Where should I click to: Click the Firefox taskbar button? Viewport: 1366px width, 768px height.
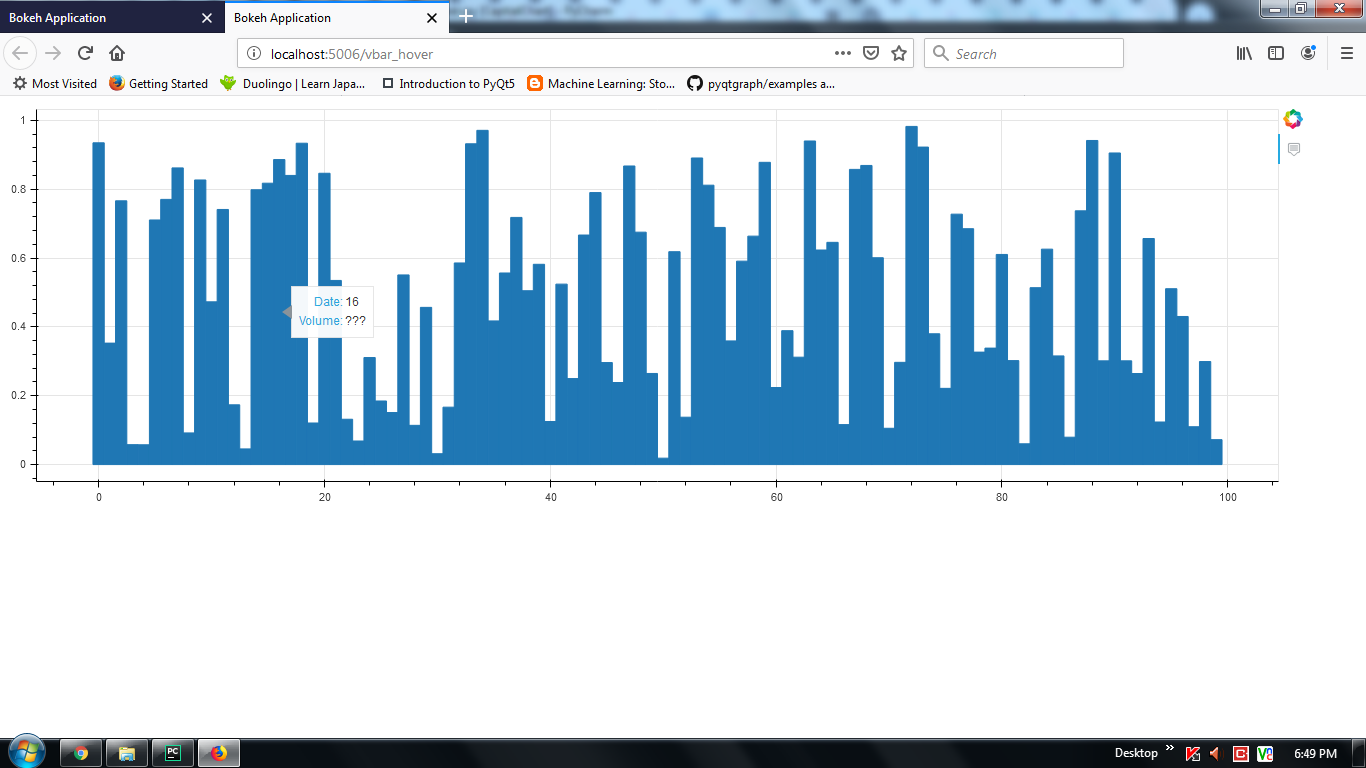point(219,753)
